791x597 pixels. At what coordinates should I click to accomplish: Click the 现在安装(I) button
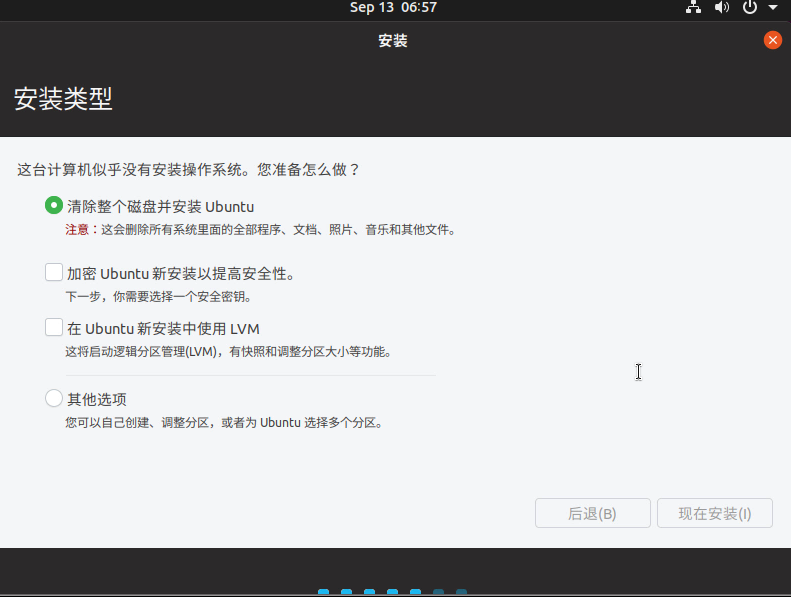715,513
